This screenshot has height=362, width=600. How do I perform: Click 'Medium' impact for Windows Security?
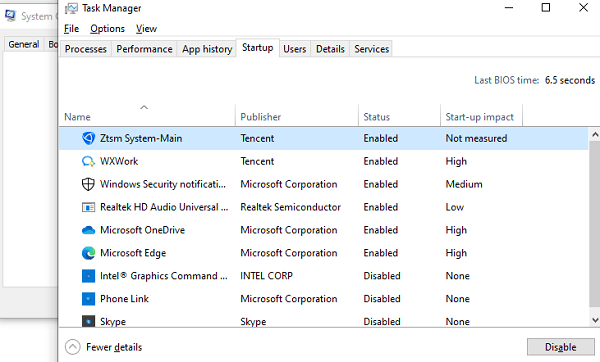click(x=464, y=184)
